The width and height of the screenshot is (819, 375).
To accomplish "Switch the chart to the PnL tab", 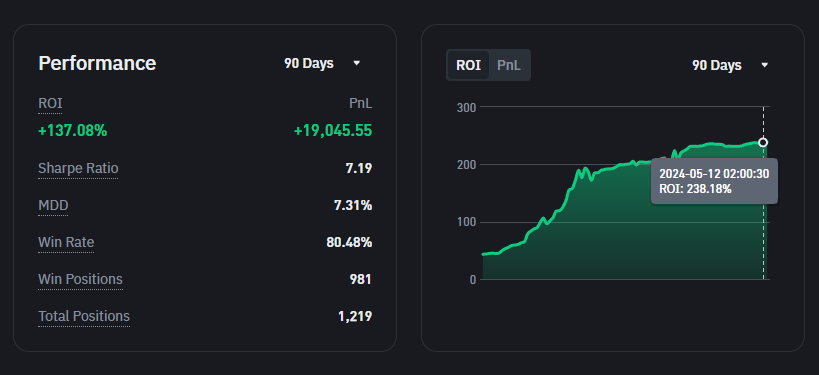I will (509, 65).
